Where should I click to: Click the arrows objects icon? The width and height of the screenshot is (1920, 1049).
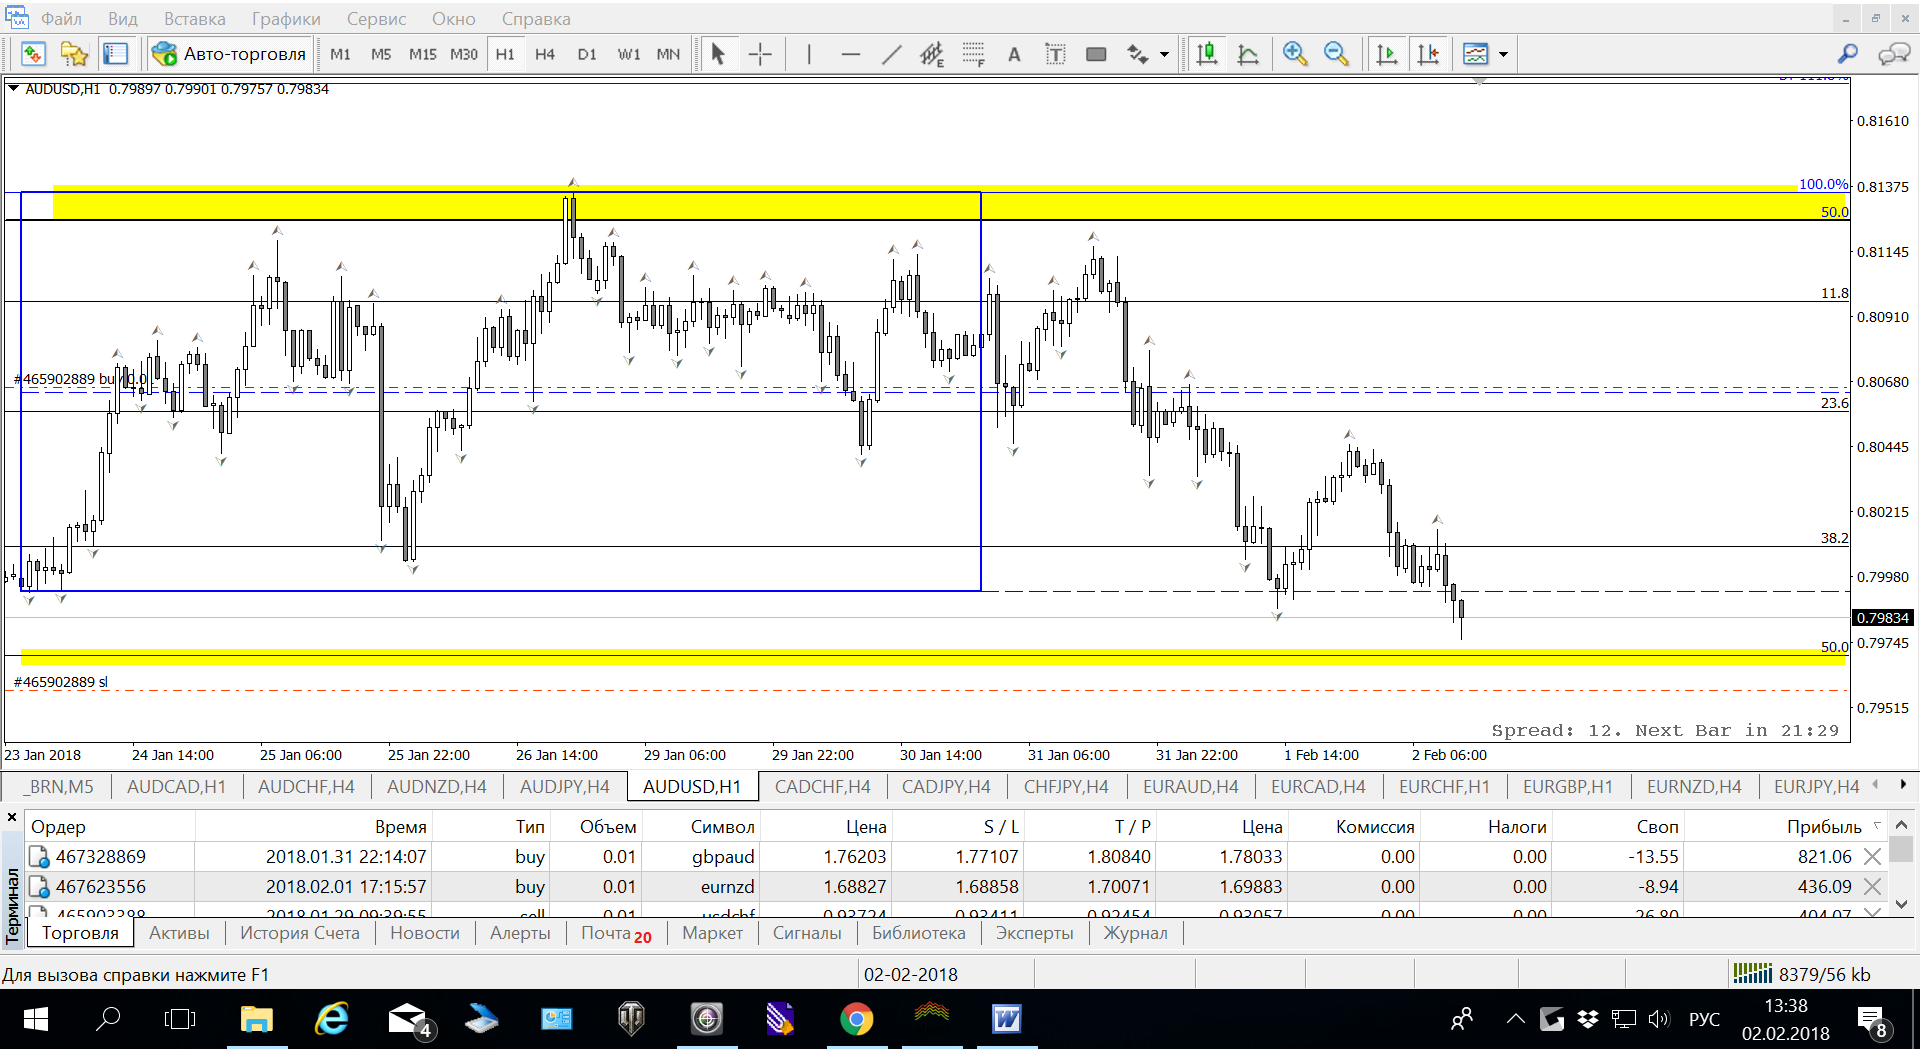1138,54
